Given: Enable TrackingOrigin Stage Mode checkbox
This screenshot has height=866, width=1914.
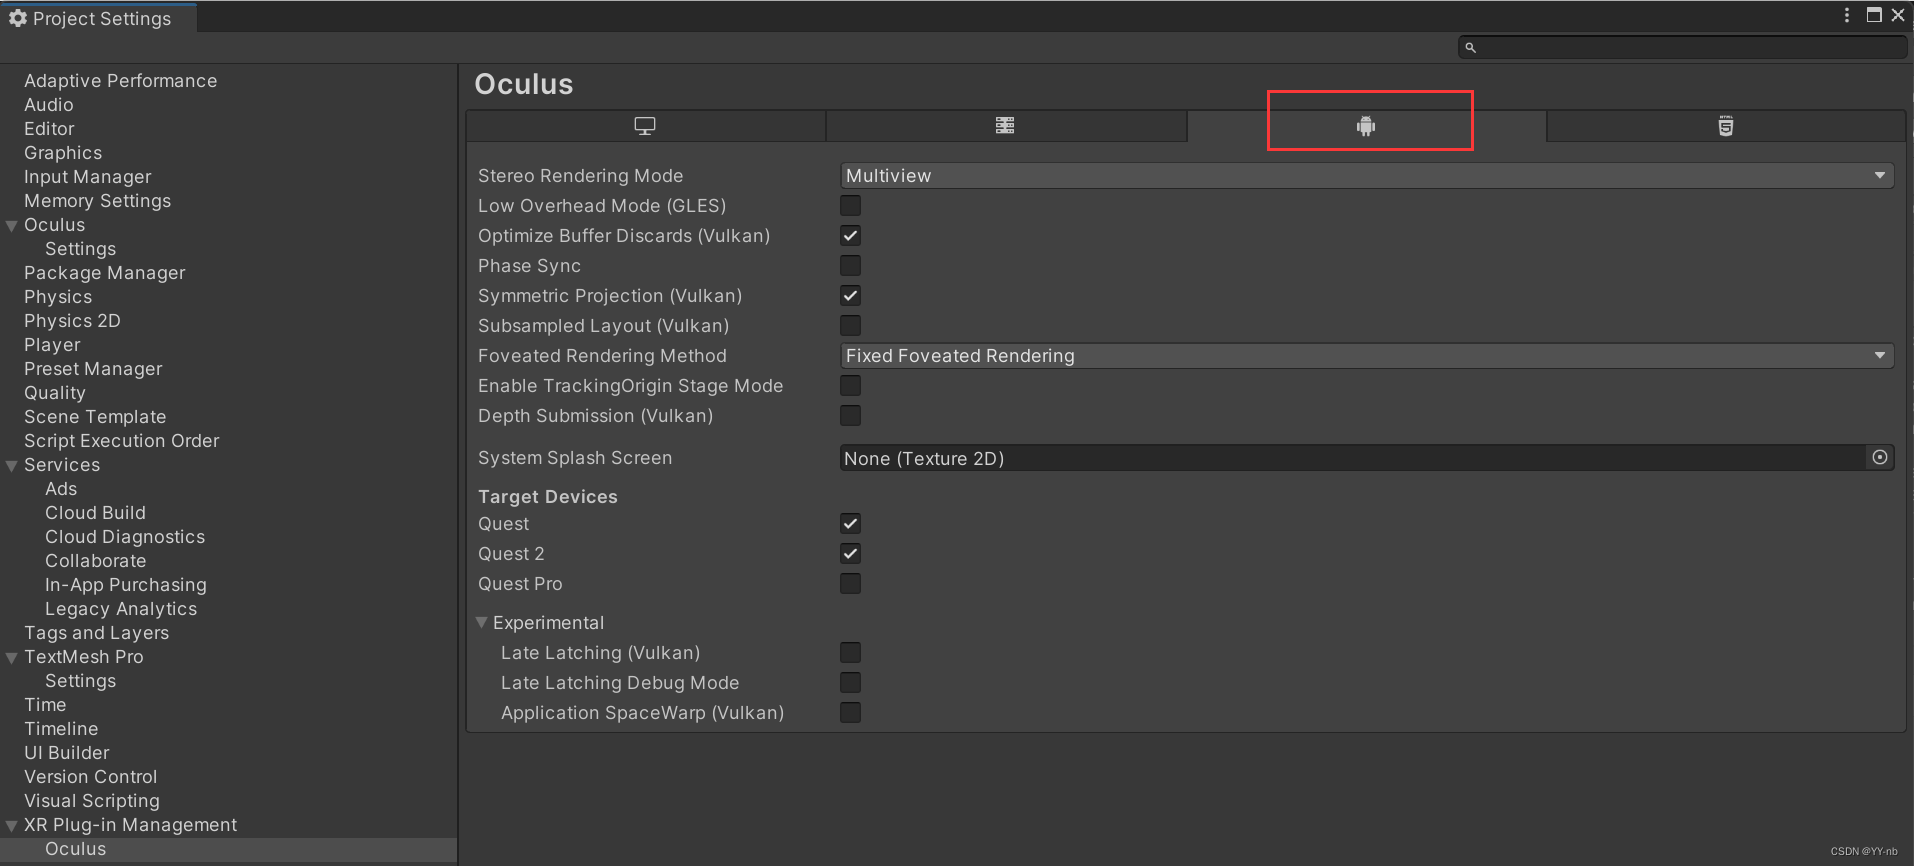Looking at the screenshot, I should click(850, 386).
